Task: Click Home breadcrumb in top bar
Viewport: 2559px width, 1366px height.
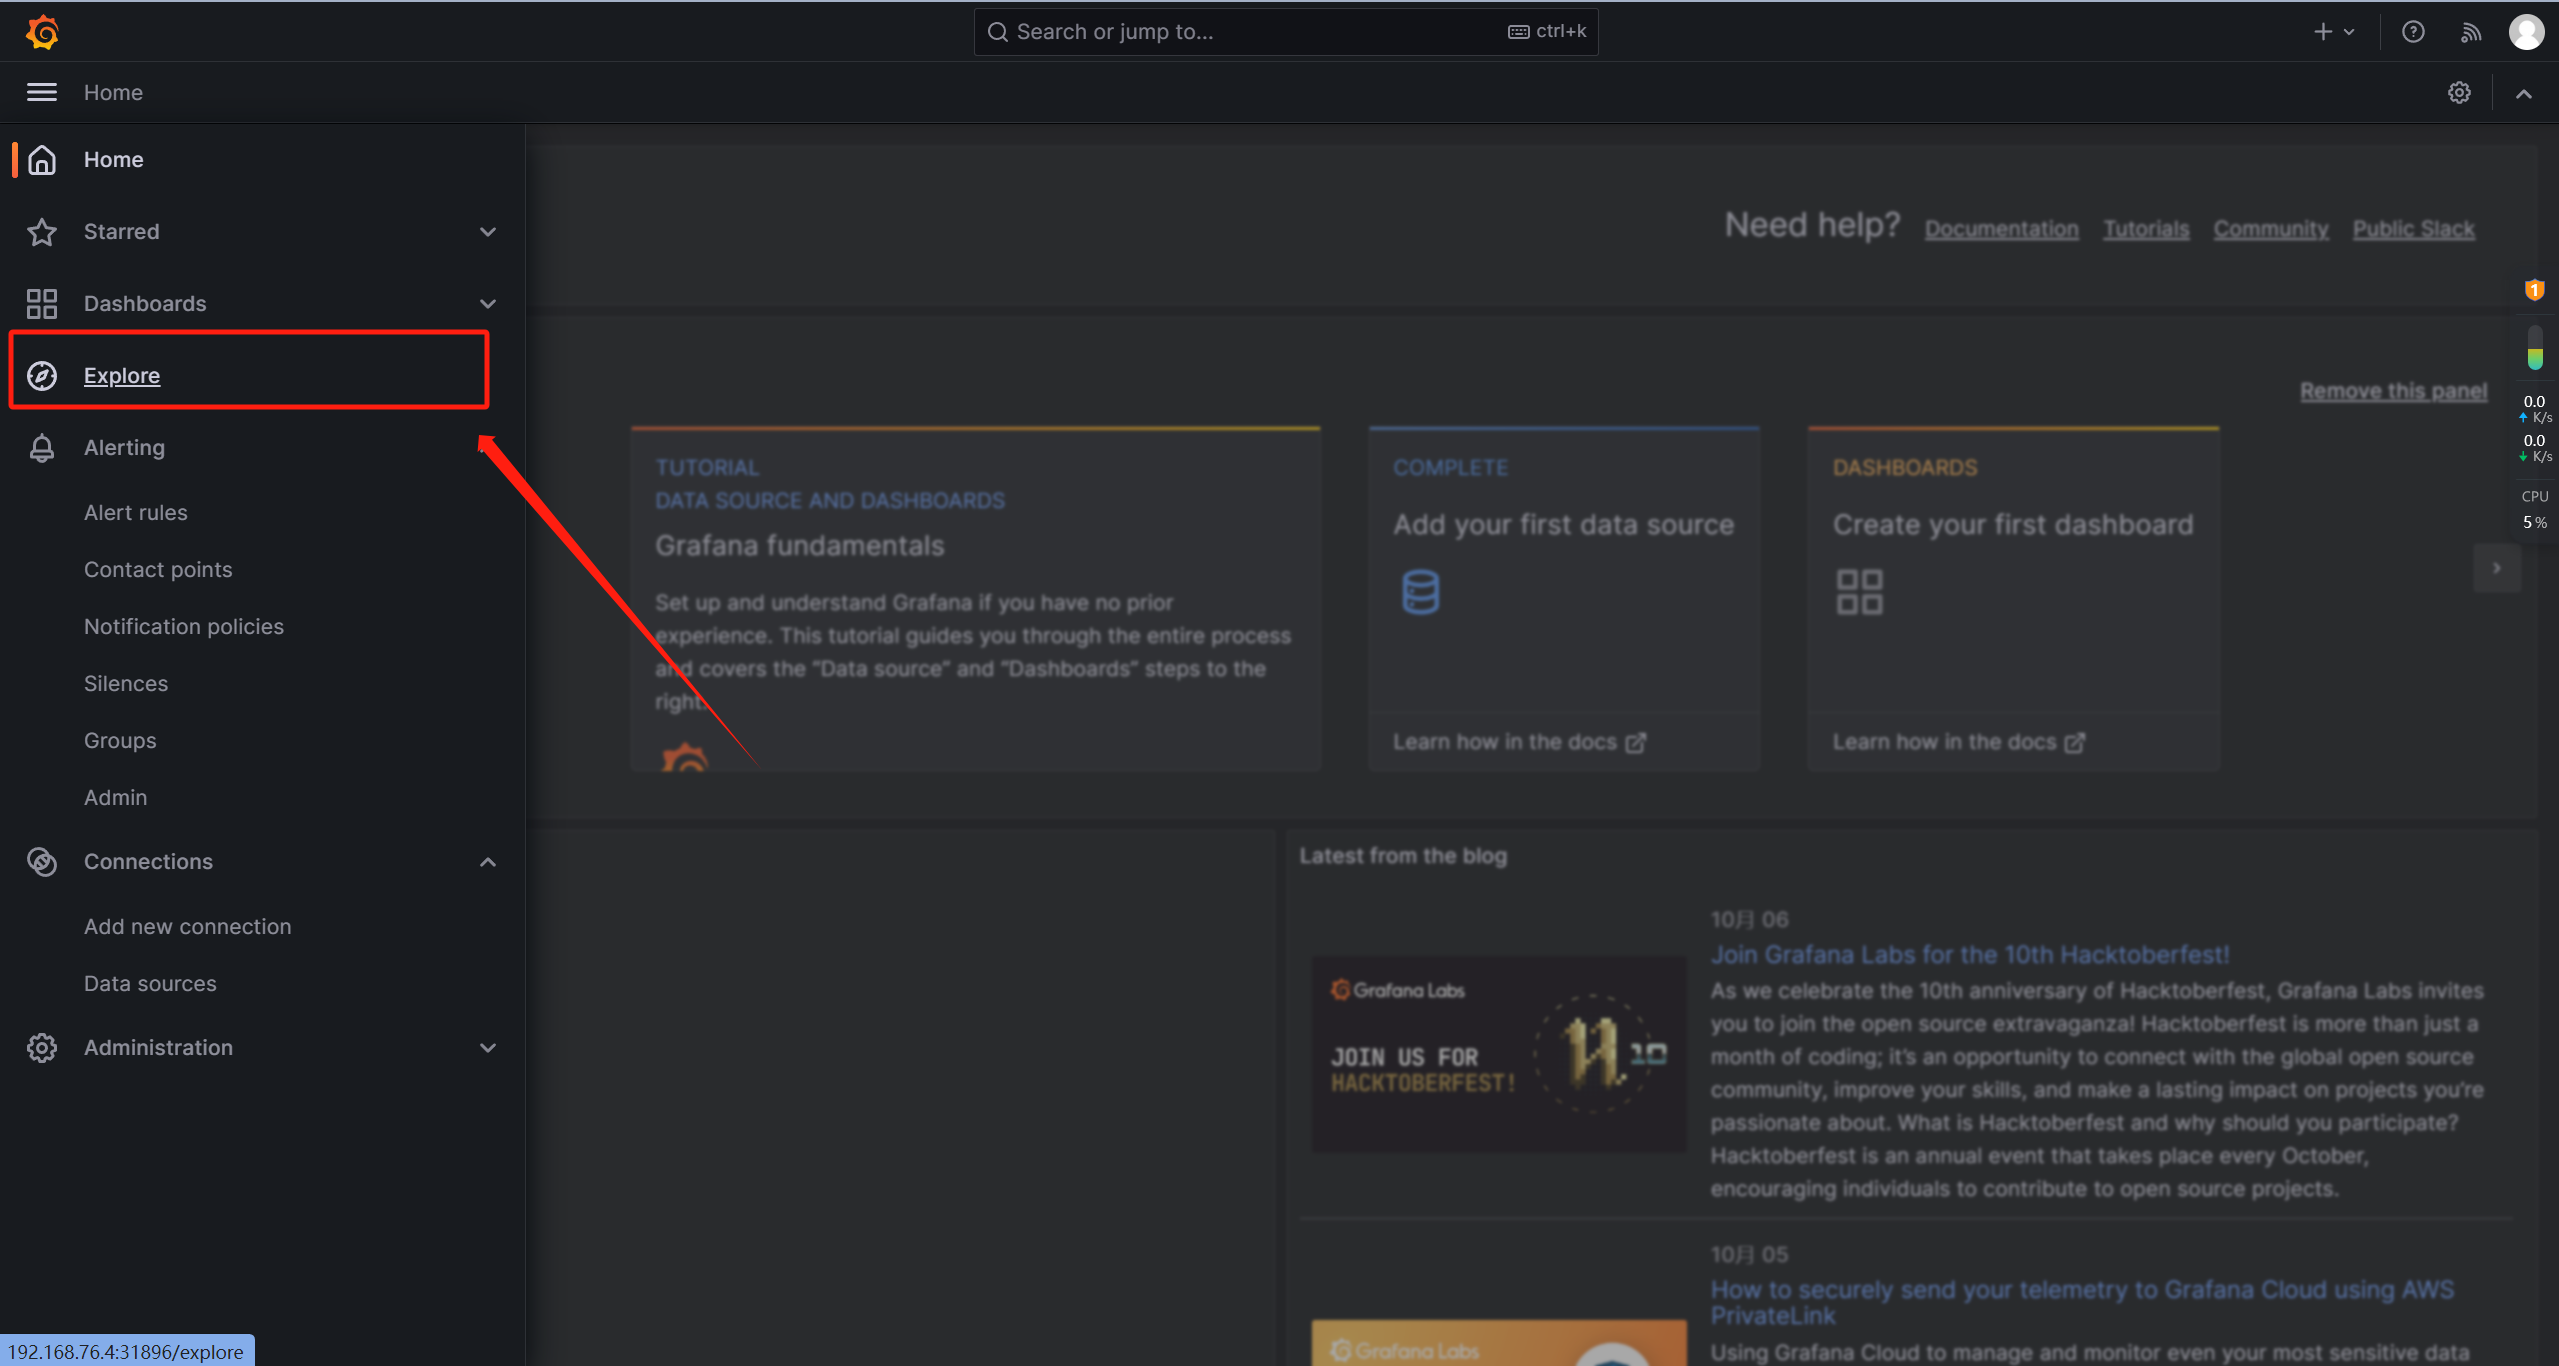Action: tap(113, 93)
